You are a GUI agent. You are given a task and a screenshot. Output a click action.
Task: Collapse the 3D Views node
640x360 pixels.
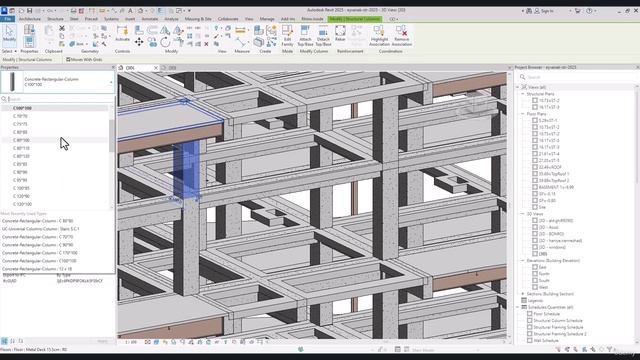coord(522,214)
